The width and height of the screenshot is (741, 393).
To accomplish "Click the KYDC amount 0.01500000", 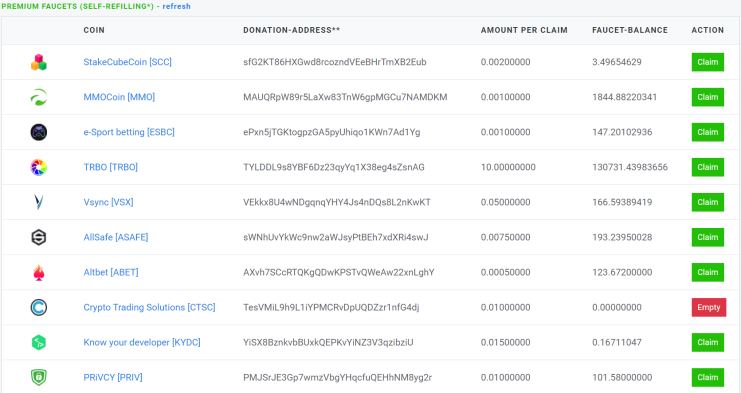I will 506,342.
